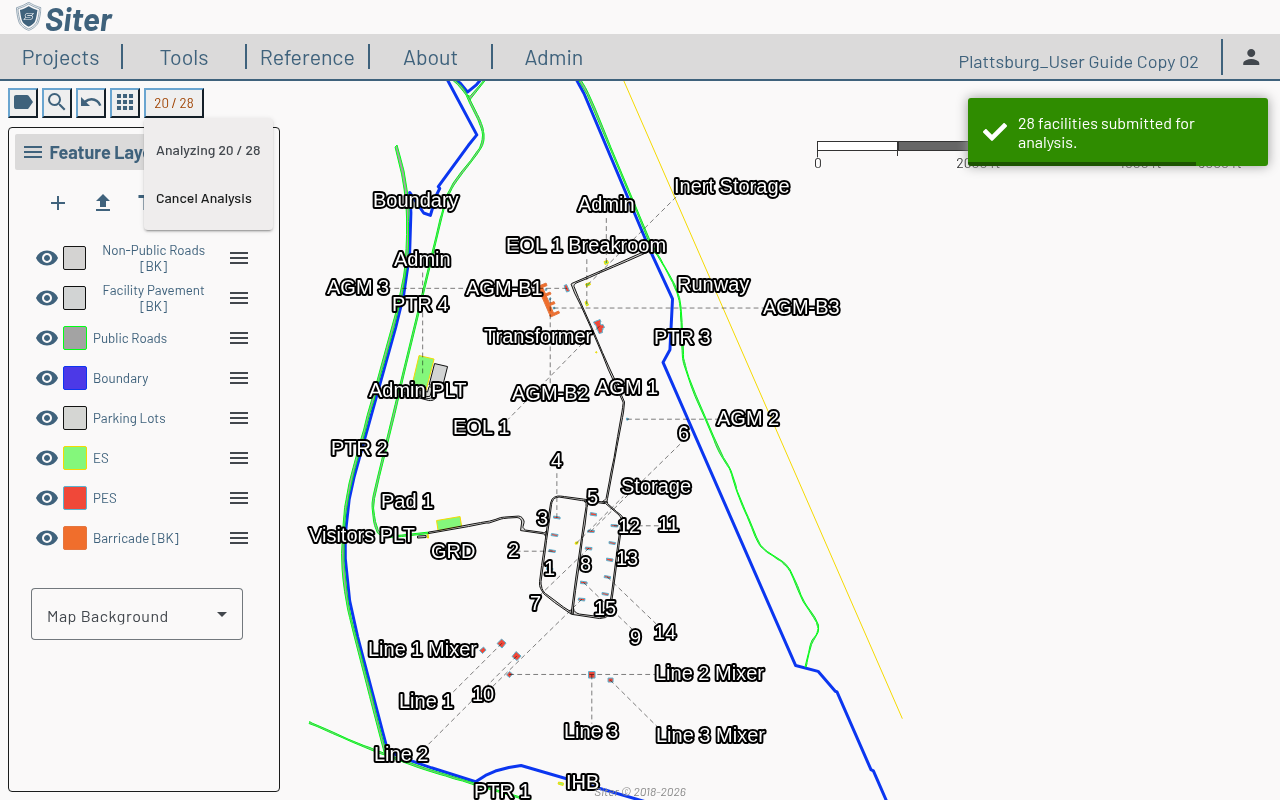The image size is (1280, 800).
Task: Toggle visibility of Boundary layer
Action: [47, 378]
